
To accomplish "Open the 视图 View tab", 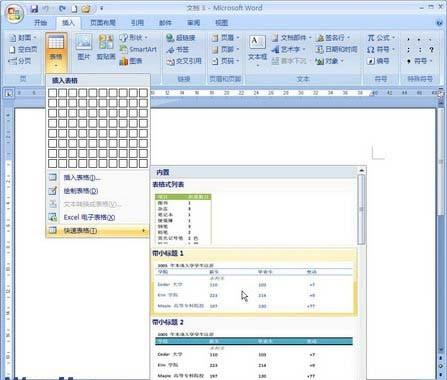I will pyautogui.click(x=221, y=23).
